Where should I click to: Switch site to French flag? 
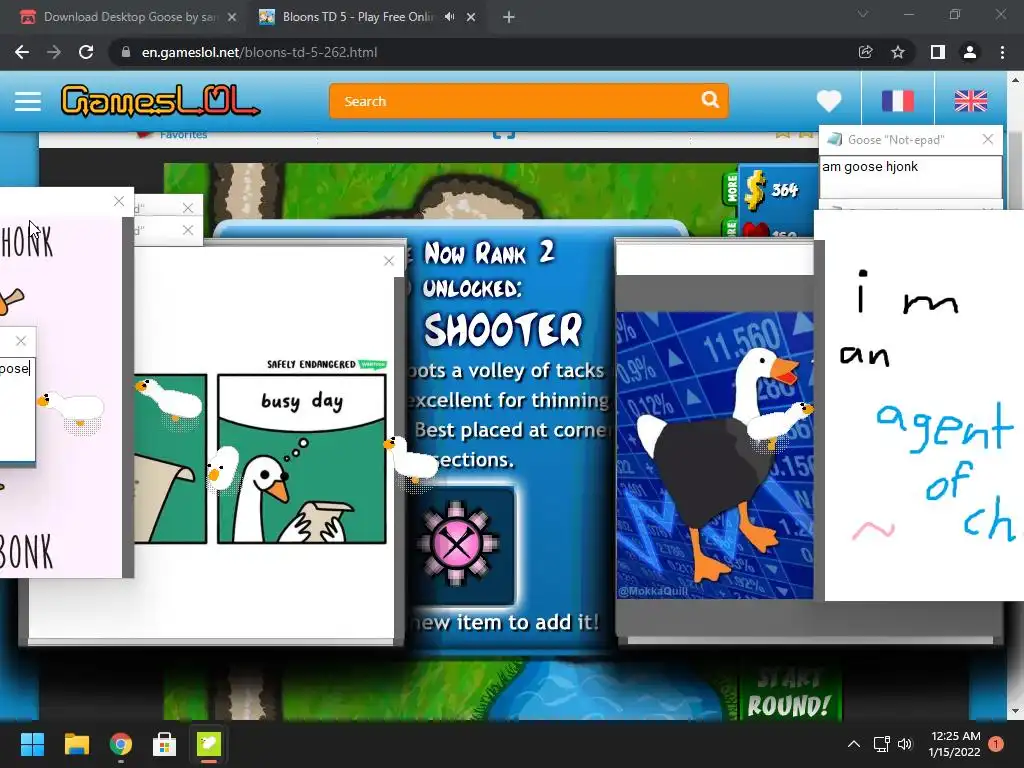pos(898,101)
